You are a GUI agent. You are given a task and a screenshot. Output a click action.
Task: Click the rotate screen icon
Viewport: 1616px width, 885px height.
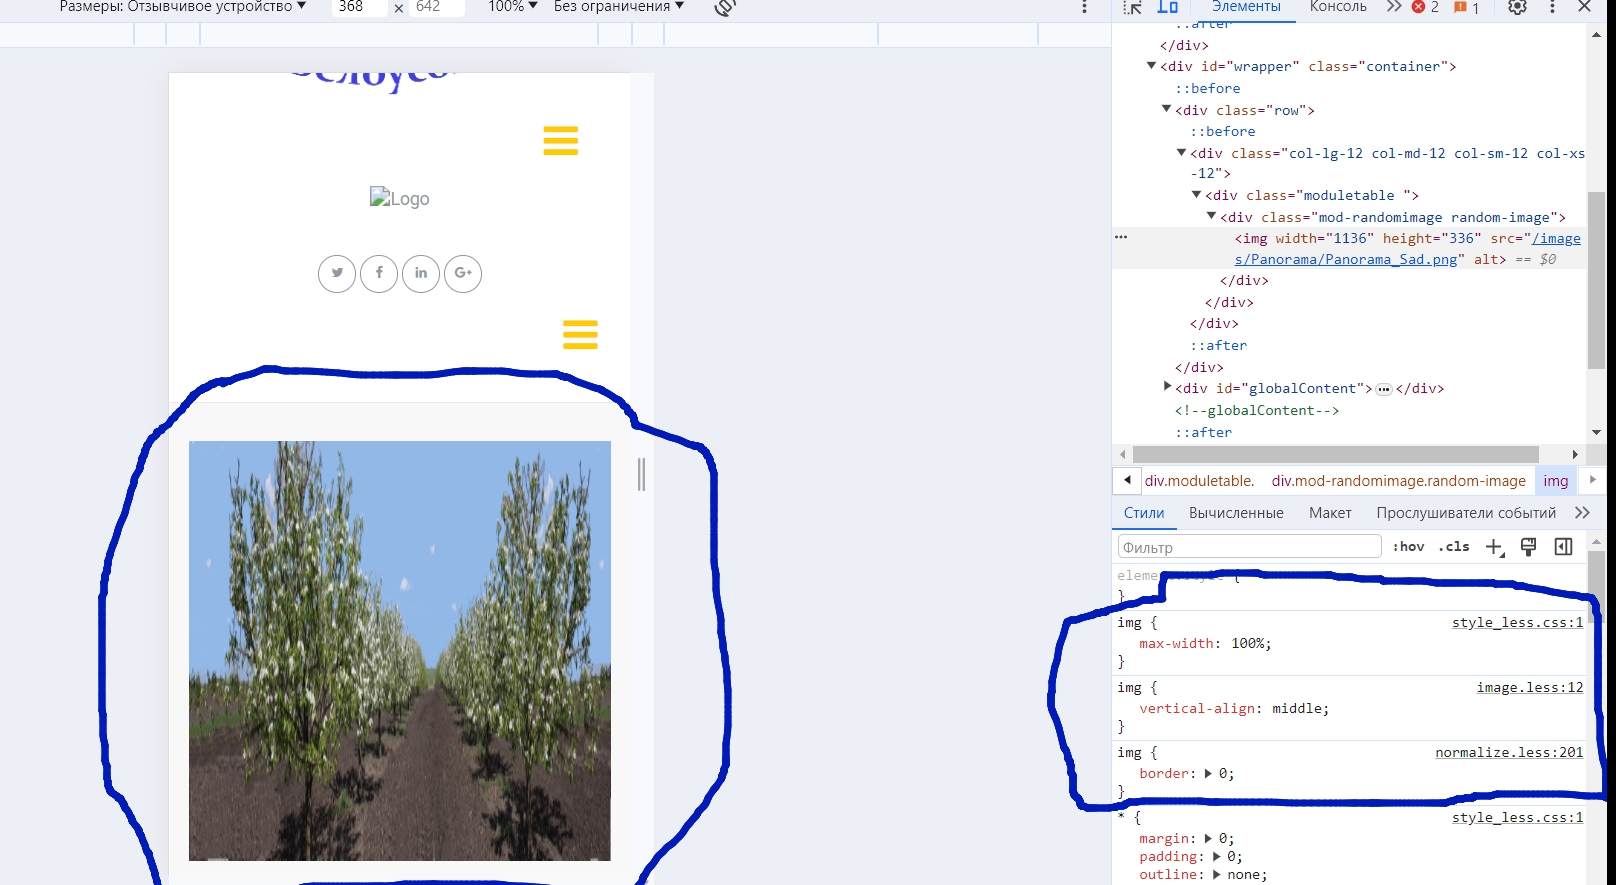725,8
